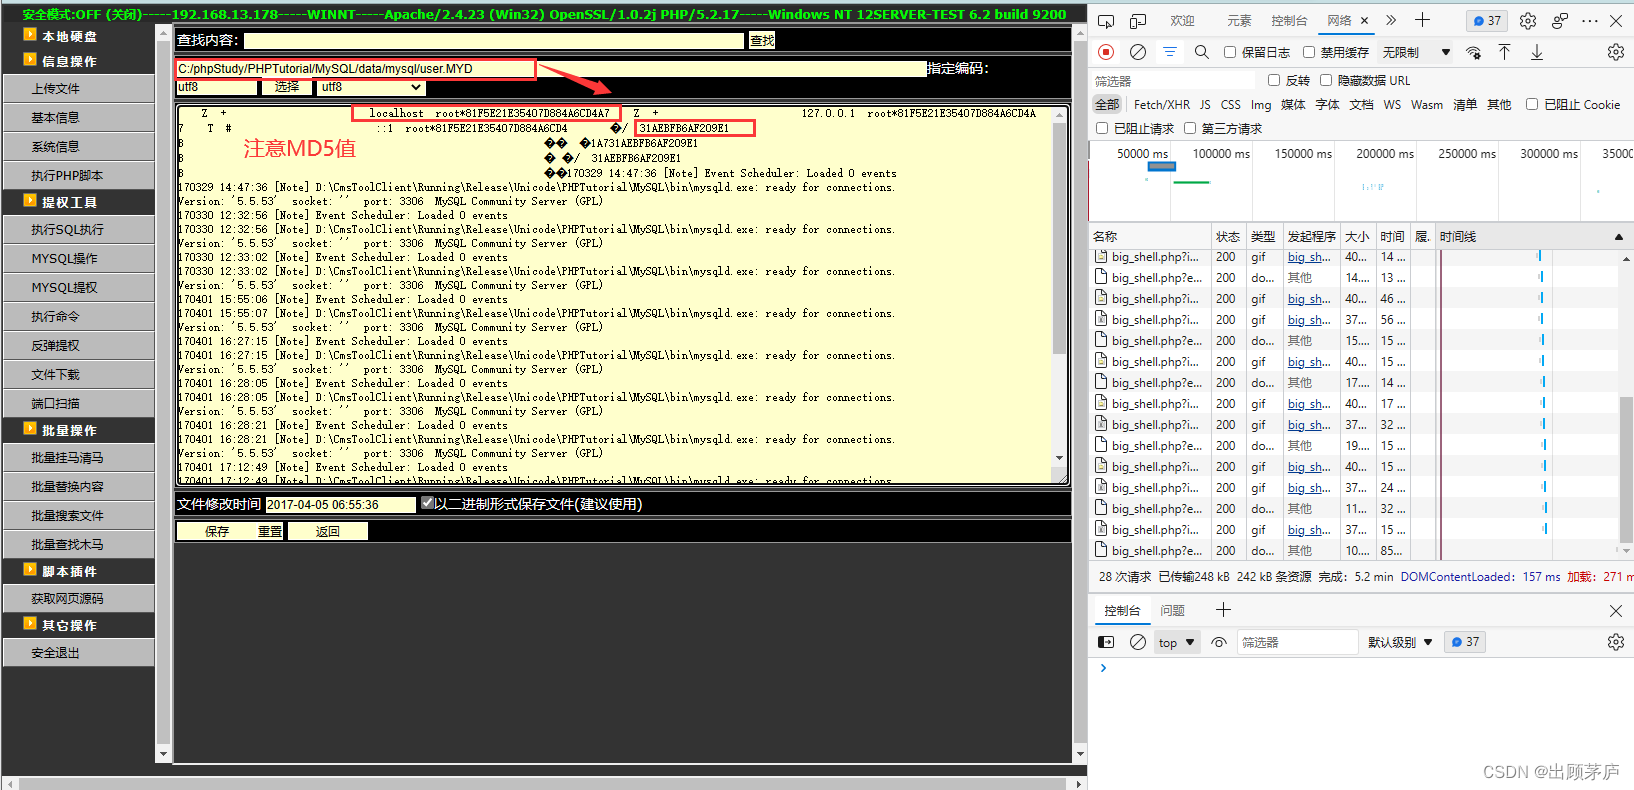This screenshot has height=790, width=1634.
Task: Switch to 元素 DevTools tab
Action: coord(1239,21)
